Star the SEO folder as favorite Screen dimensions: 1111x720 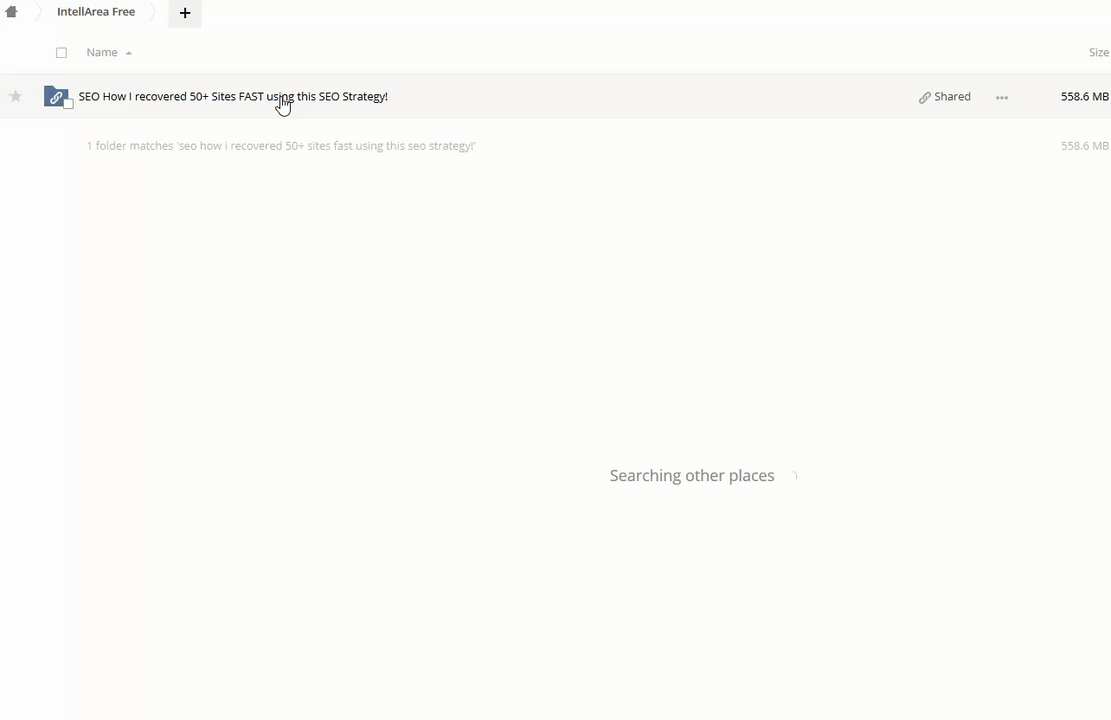[15, 96]
